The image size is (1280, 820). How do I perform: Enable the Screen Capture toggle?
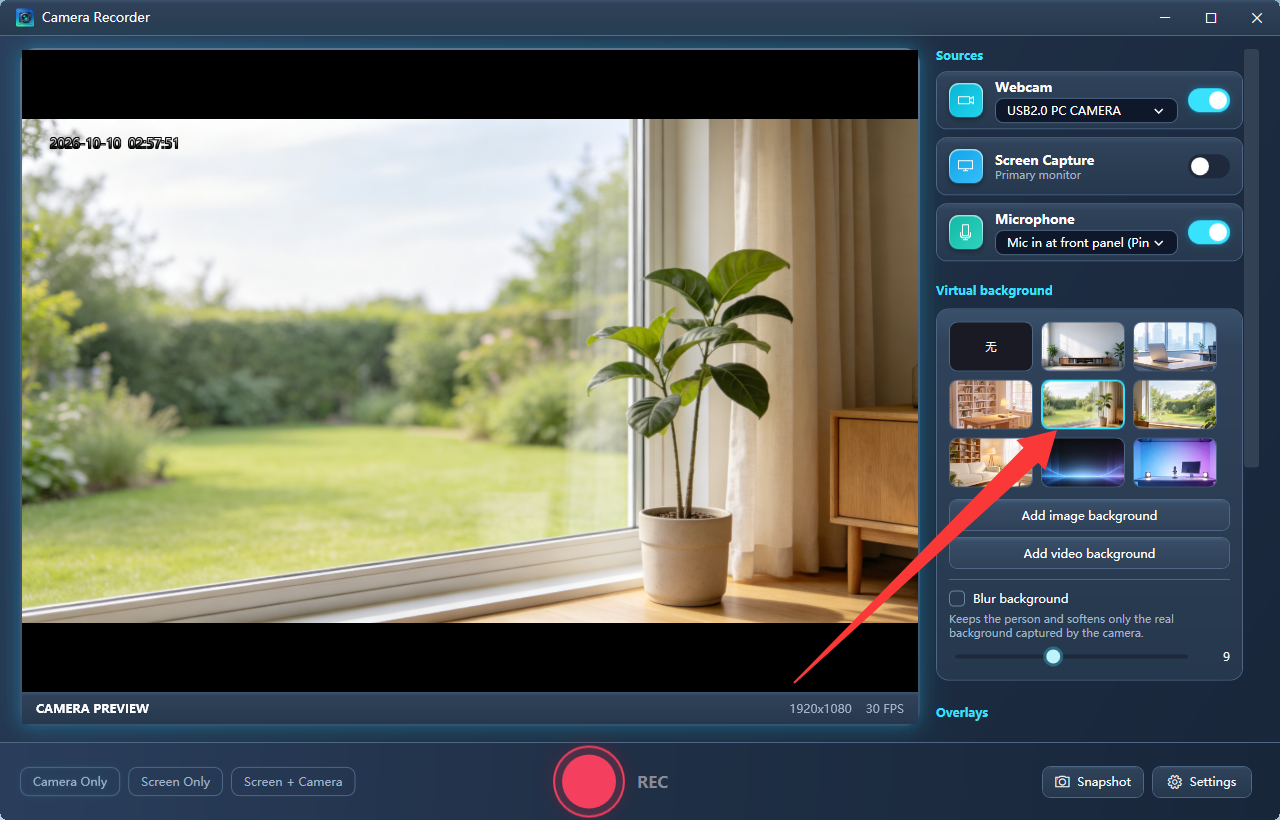[1209, 166]
